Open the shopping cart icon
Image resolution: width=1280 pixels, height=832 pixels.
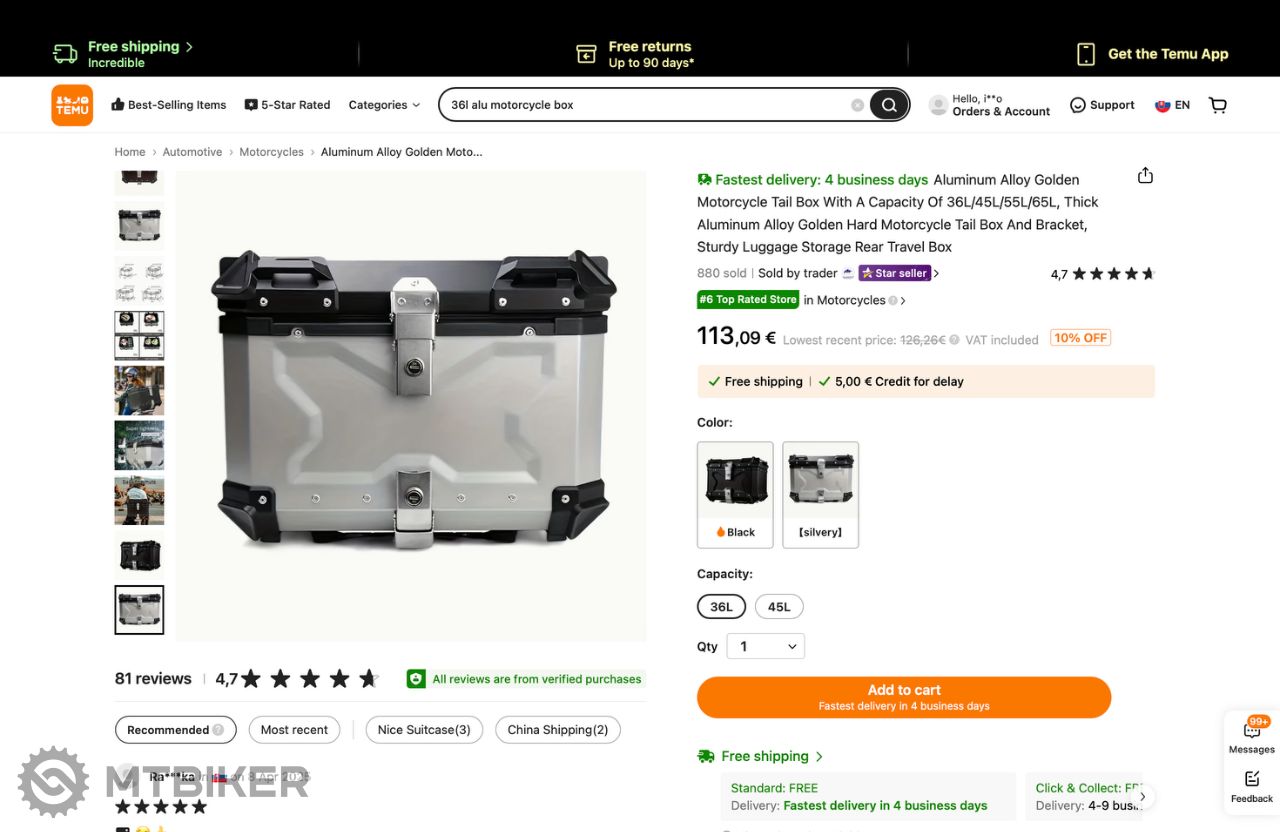[1217, 105]
